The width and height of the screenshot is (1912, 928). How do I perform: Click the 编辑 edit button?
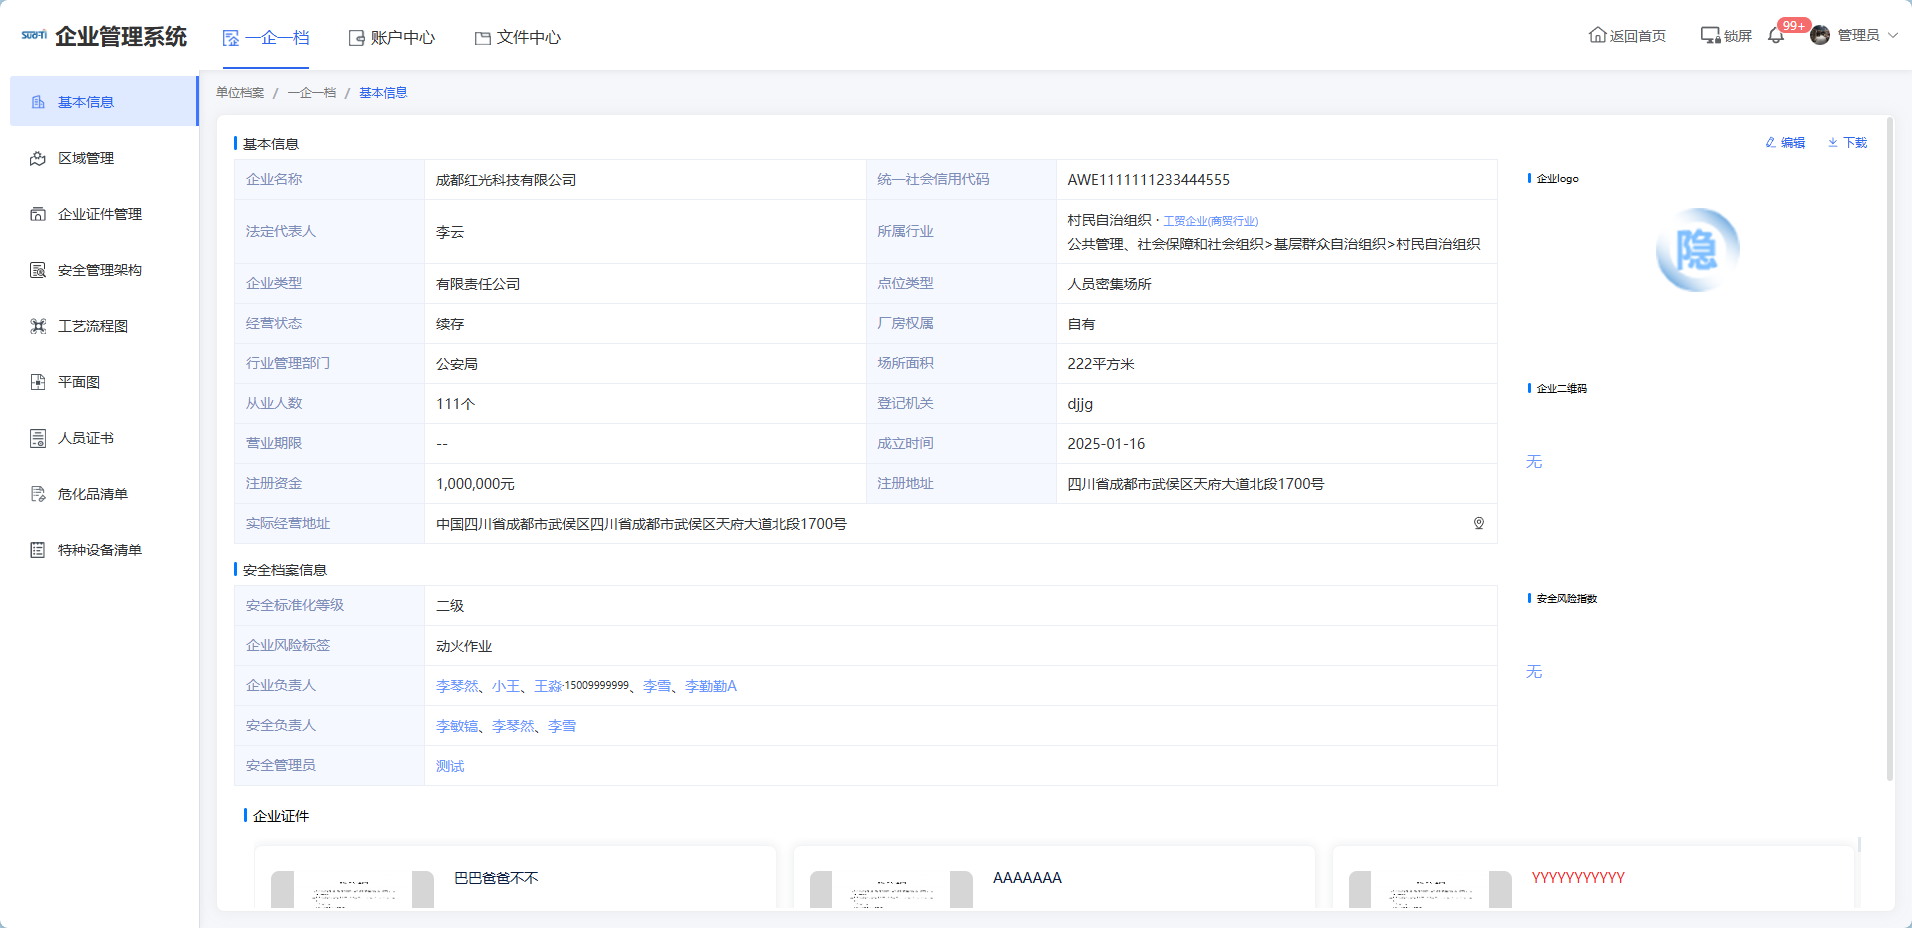pos(1785,143)
